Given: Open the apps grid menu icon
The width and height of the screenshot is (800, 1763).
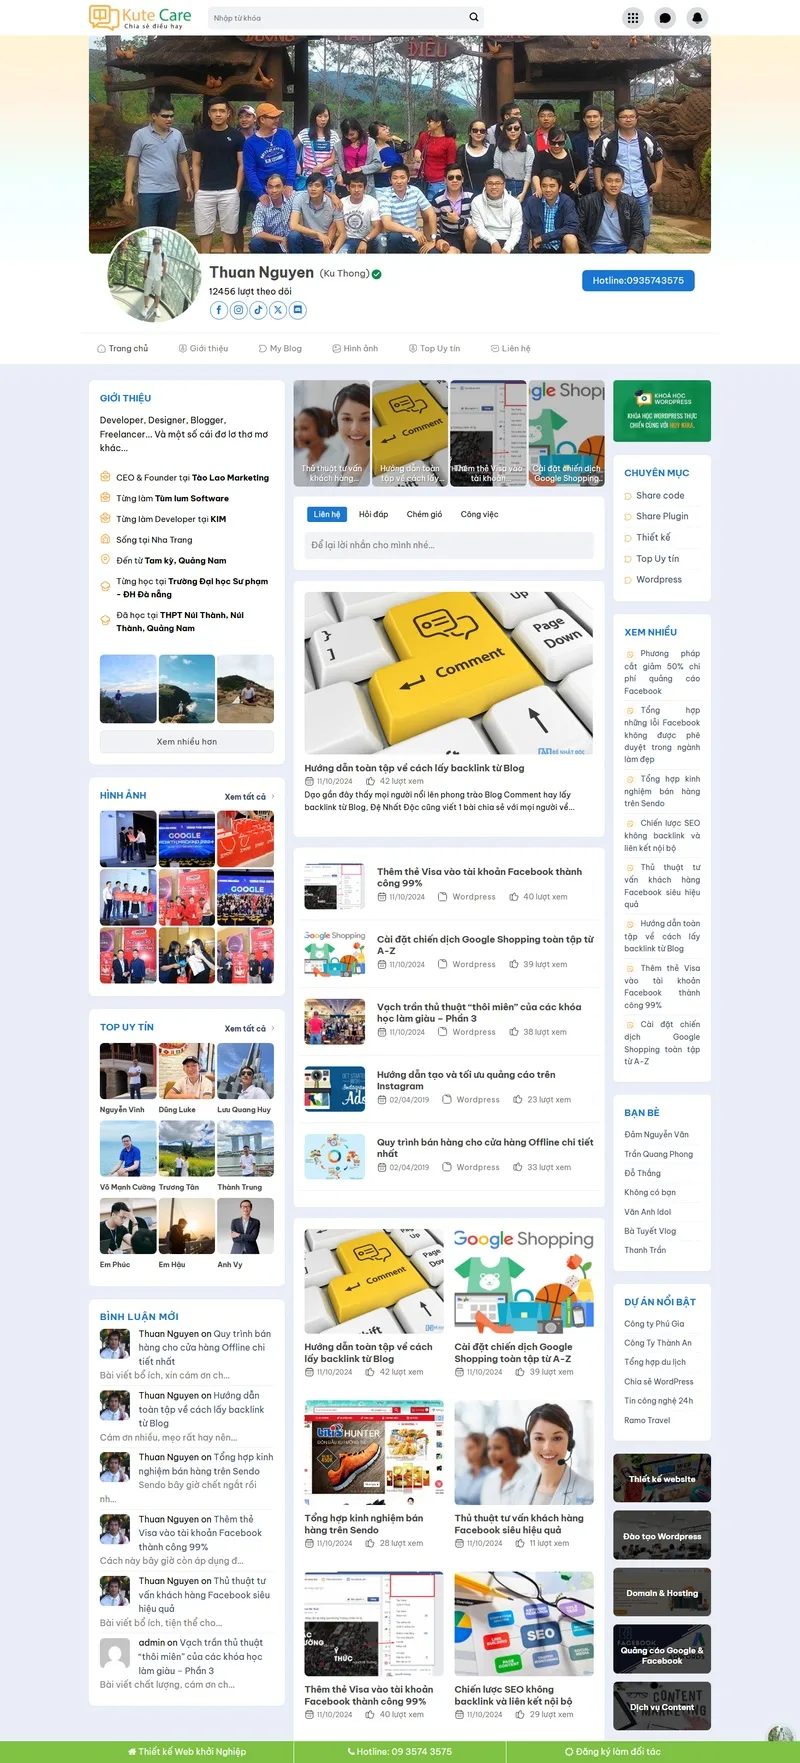Looking at the screenshot, I should [x=633, y=18].
